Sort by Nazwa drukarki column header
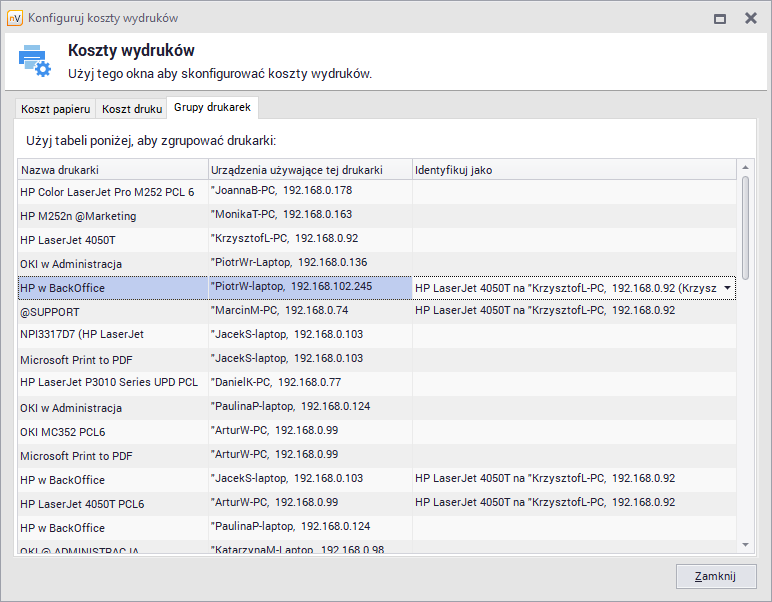This screenshot has width=772, height=602. point(112,170)
